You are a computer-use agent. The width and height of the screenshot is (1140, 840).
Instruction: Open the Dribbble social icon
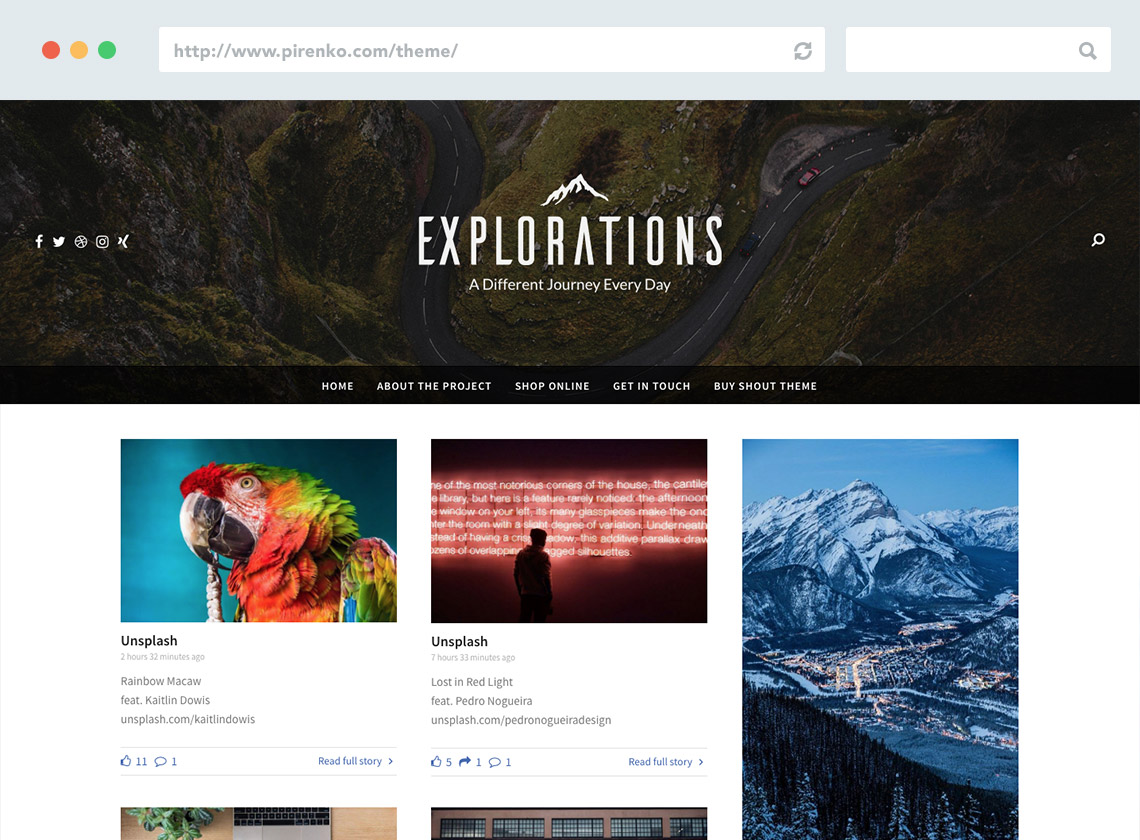point(81,241)
